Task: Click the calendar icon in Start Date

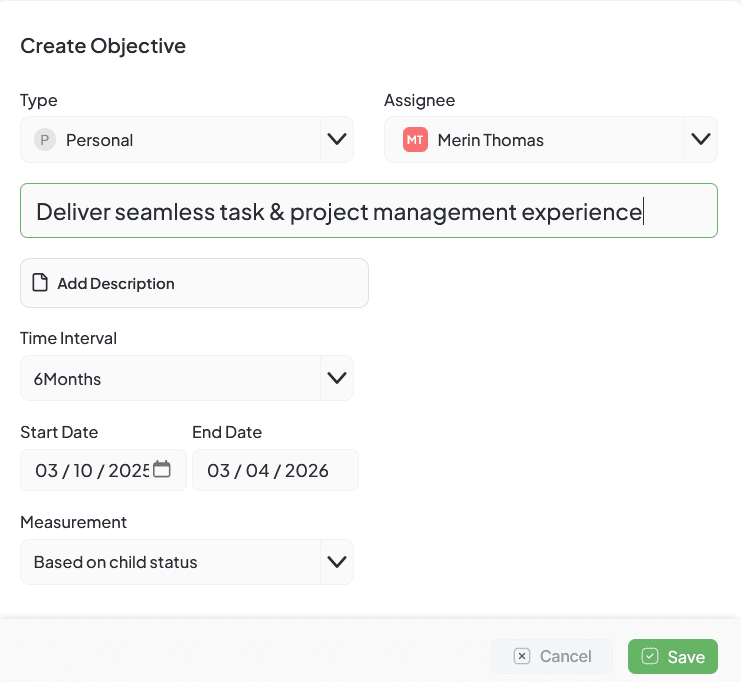Action: pyautogui.click(x=162, y=469)
